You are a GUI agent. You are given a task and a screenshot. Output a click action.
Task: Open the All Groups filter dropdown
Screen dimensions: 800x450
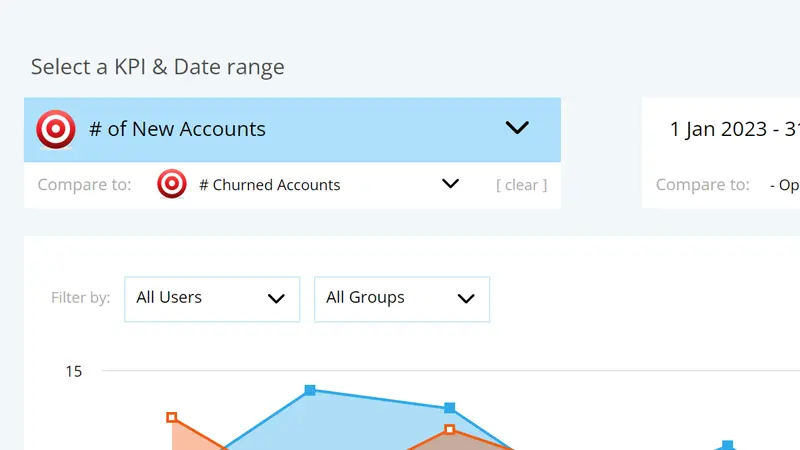click(x=402, y=299)
